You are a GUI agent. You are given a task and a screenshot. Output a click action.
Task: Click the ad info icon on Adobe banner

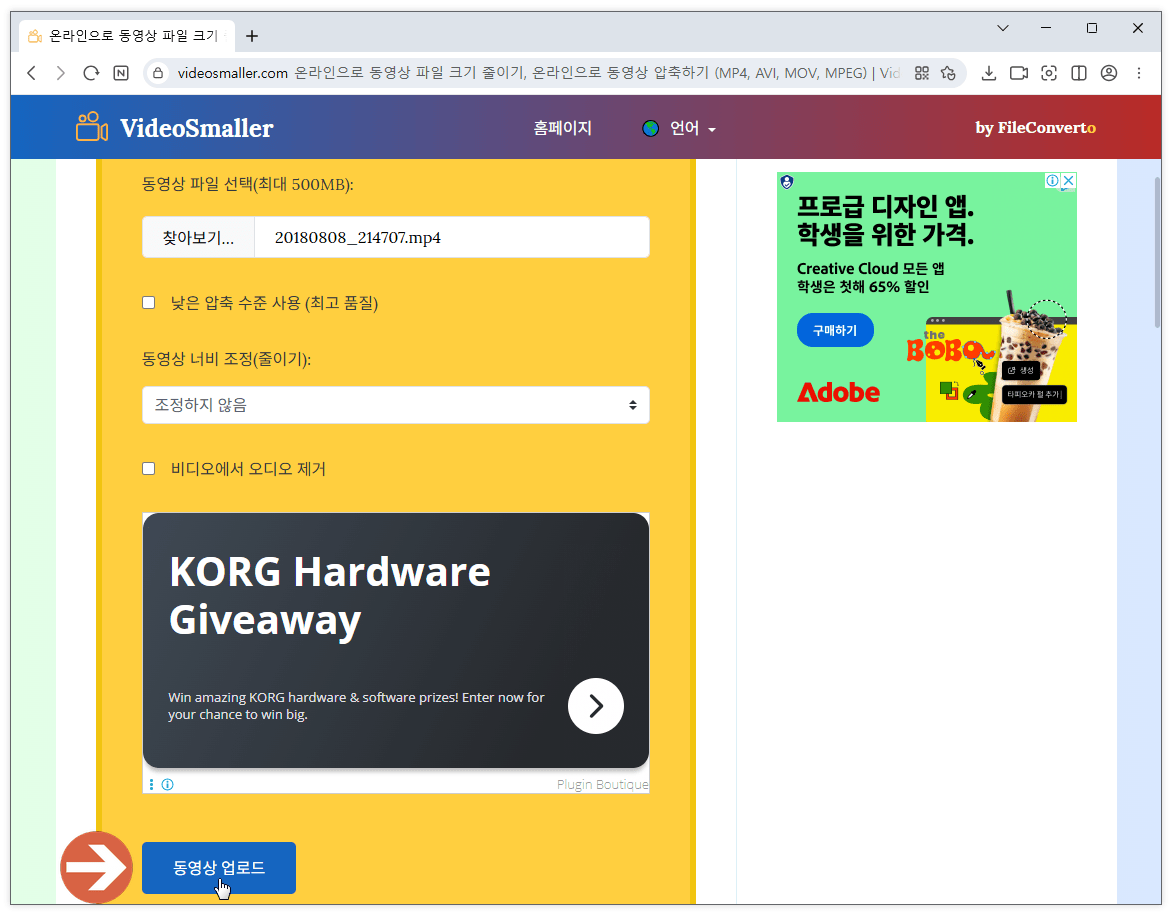click(x=1052, y=180)
